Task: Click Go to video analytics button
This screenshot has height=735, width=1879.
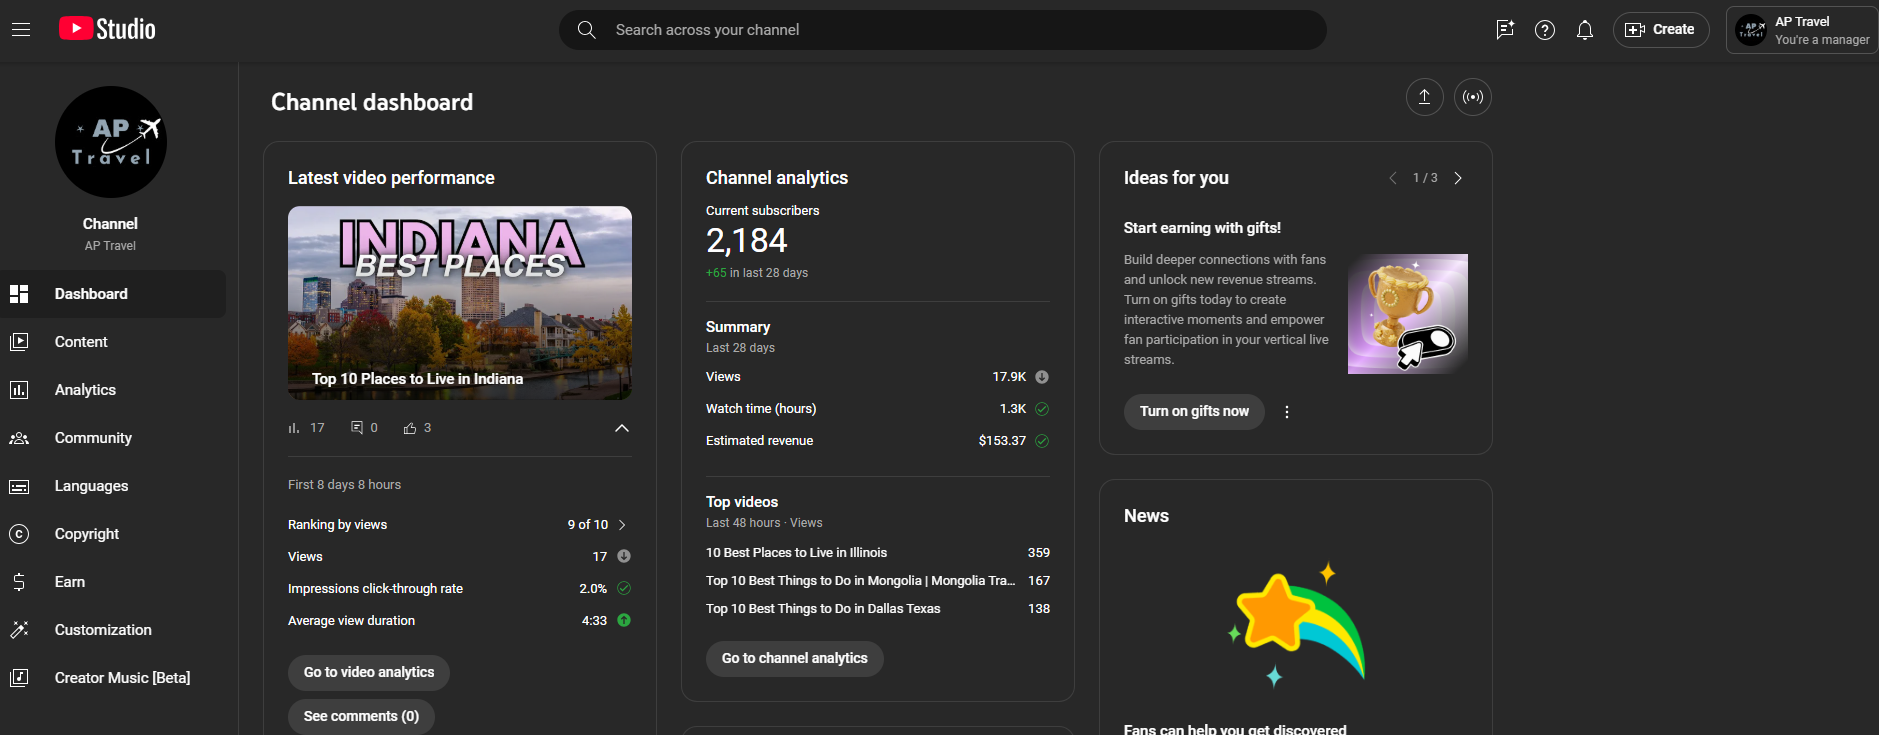Action: point(369,673)
